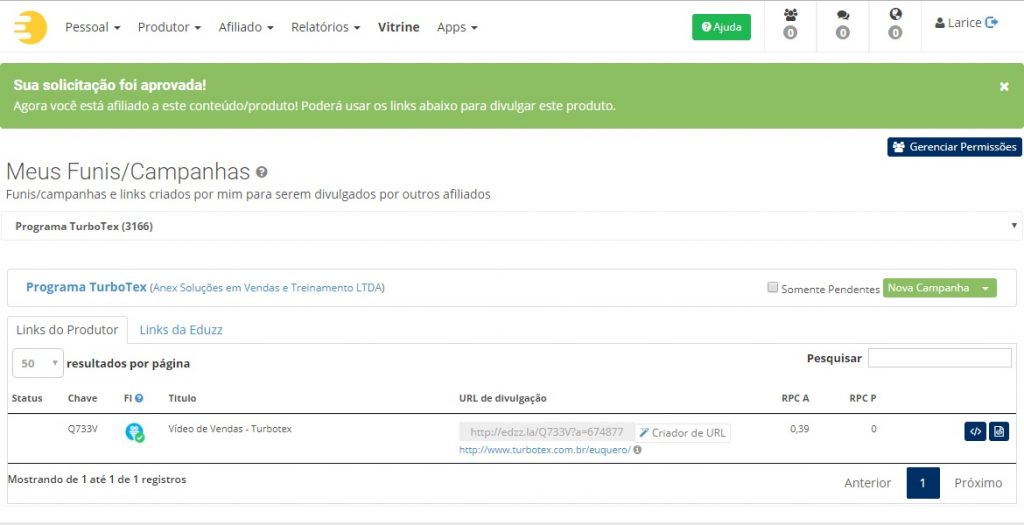
Task: Click the document icon button for Q733V
Action: [x=999, y=432]
